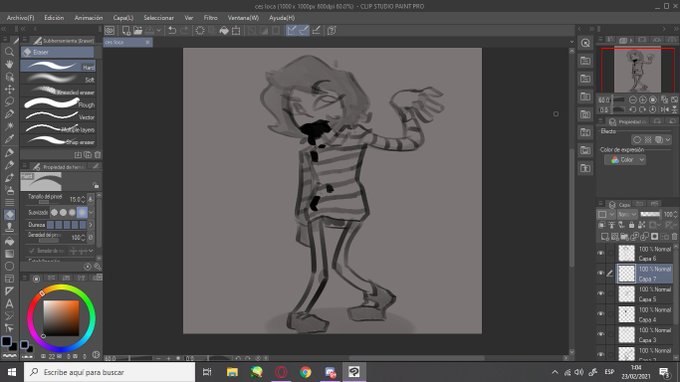This screenshot has height=382, width=680.
Task: Click the Clear selection icon in command bar
Action: (200, 30)
